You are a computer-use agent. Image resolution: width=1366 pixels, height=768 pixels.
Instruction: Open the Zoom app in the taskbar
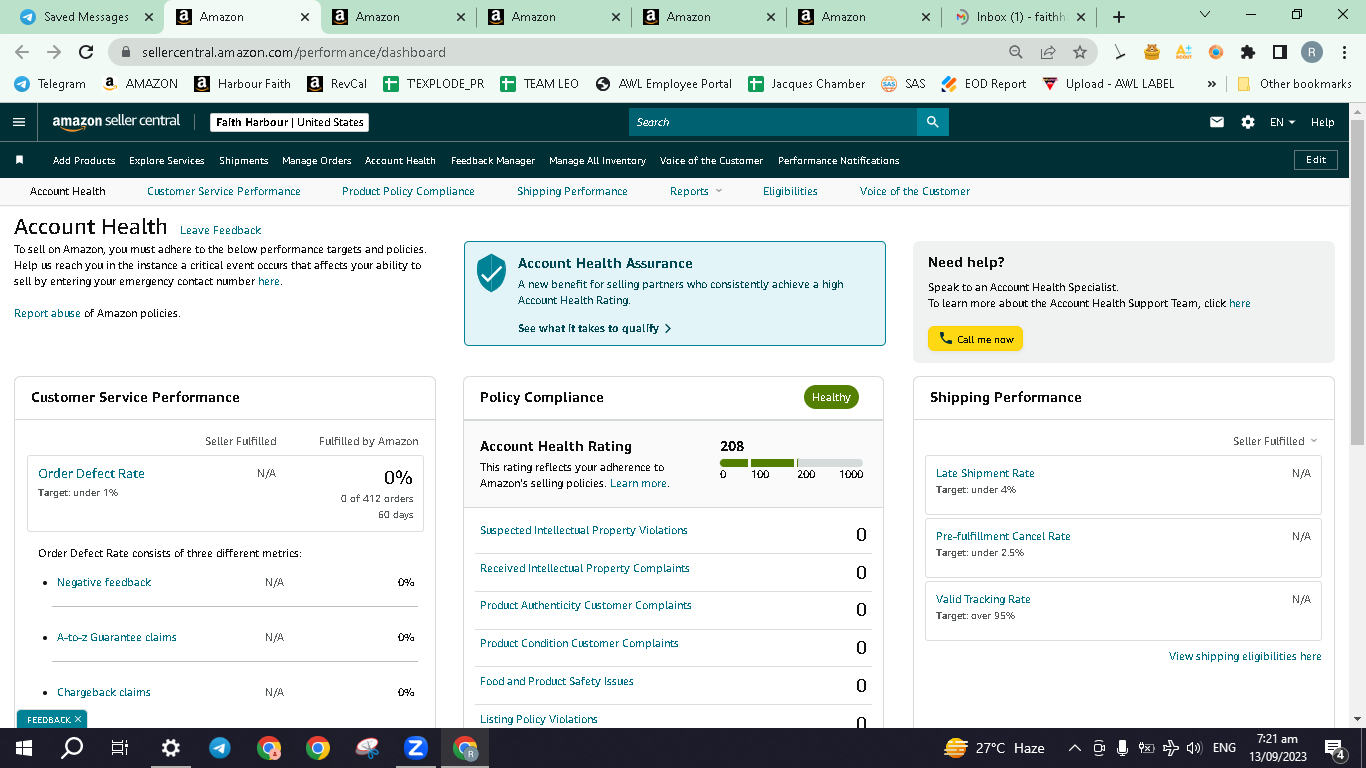[x=415, y=748]
